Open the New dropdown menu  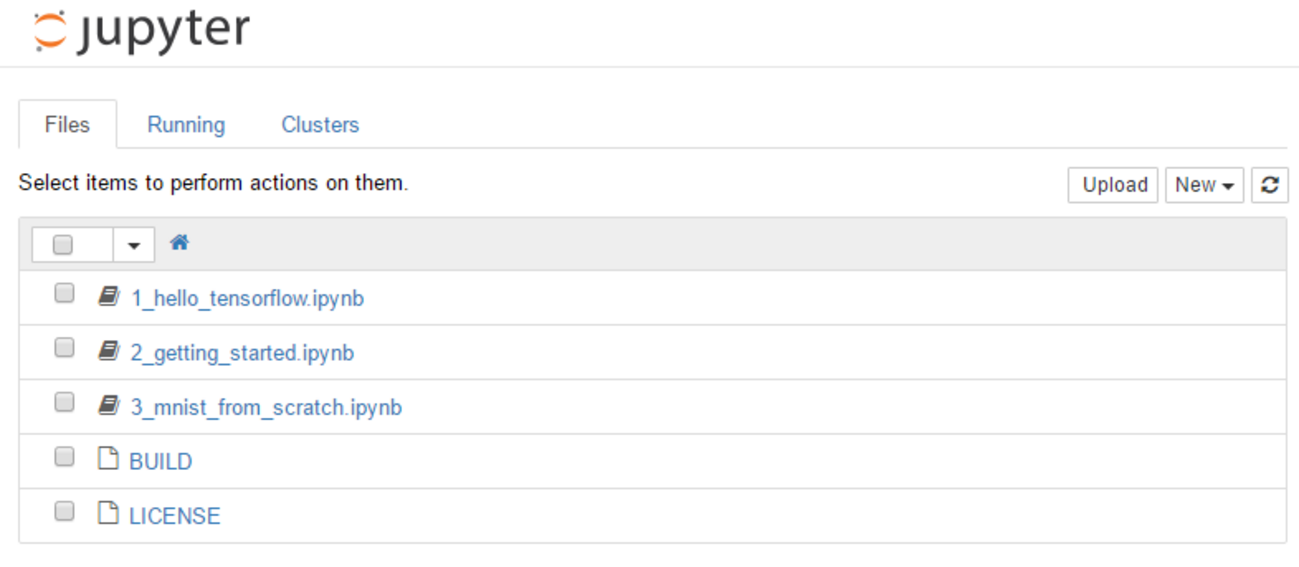coord(1204,185)
